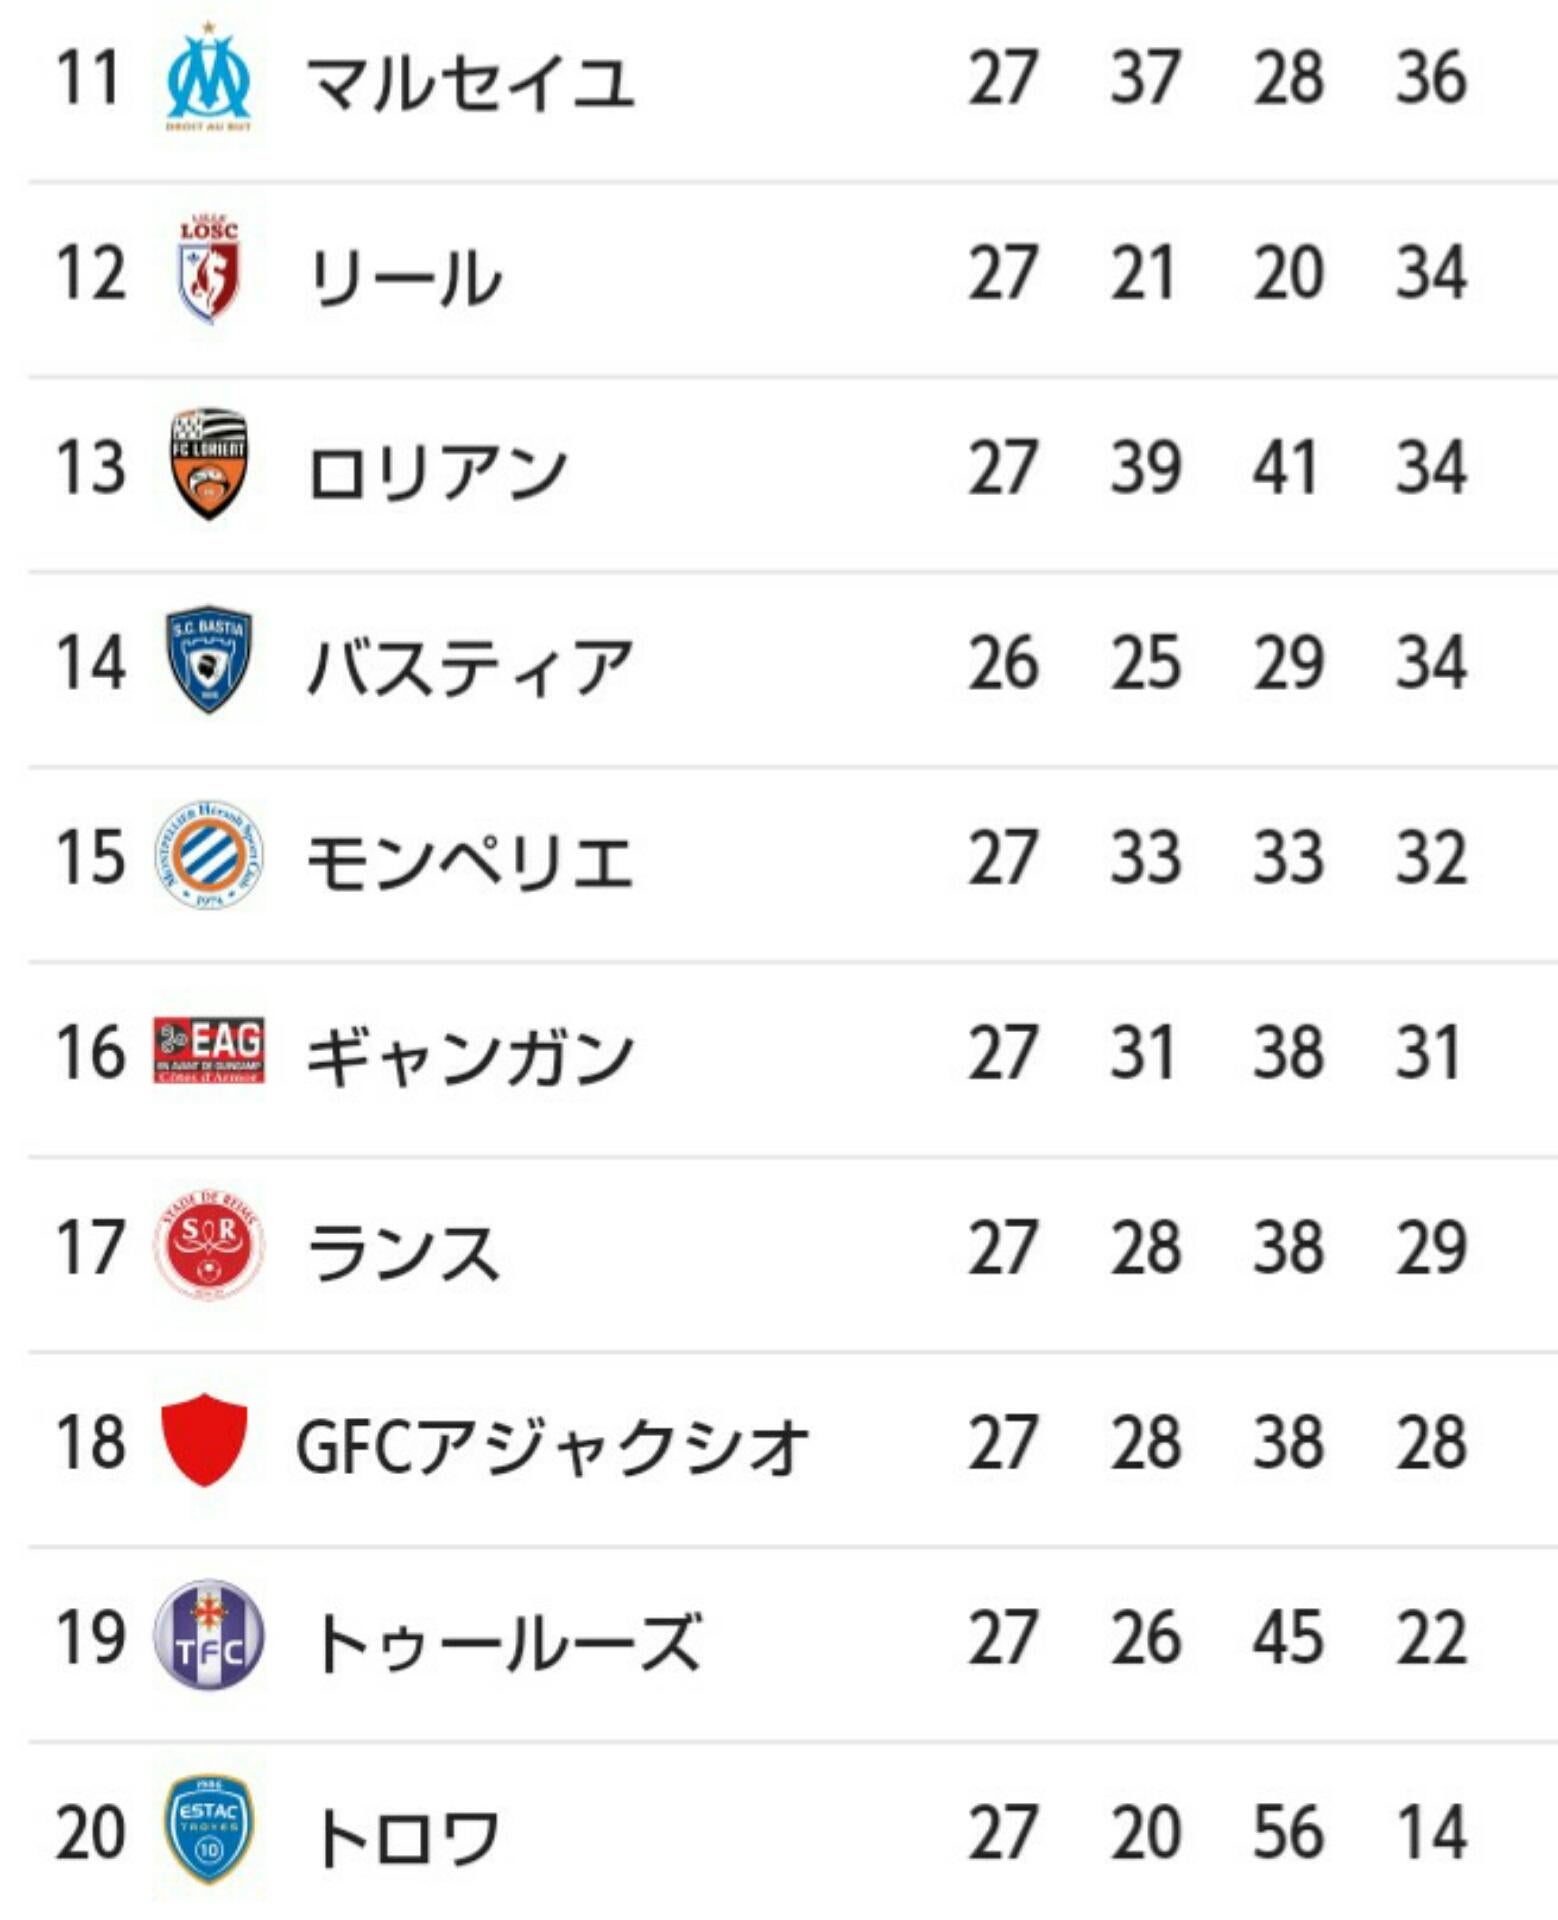Select the red GFC Ajaccio shield

[x=204, y=1440]
